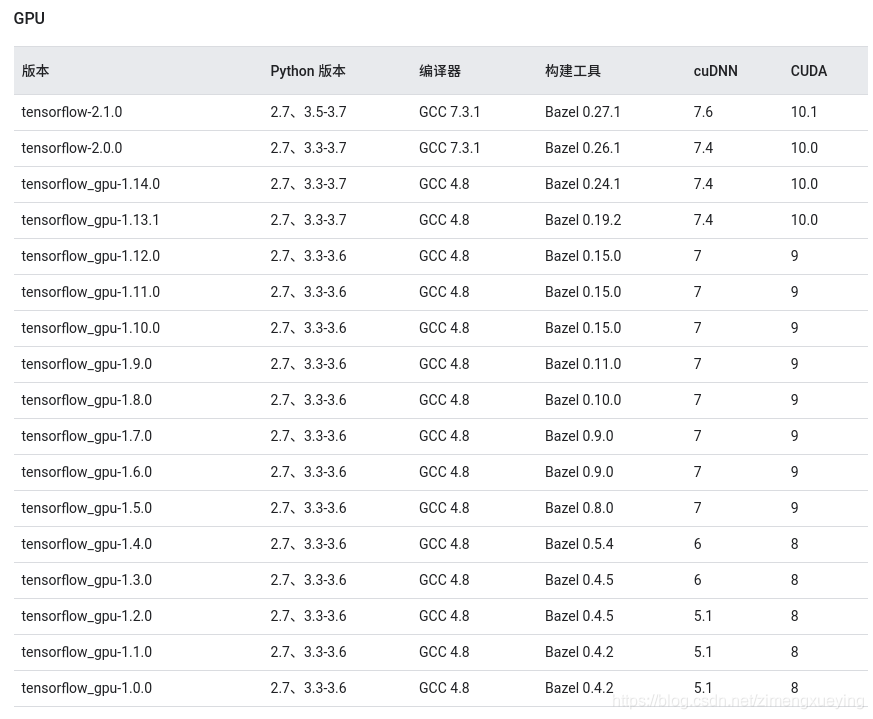Select the tensorflow_gpu-1.4.0 cell
The image size is (873, 719).
click(x=87, y=544)
